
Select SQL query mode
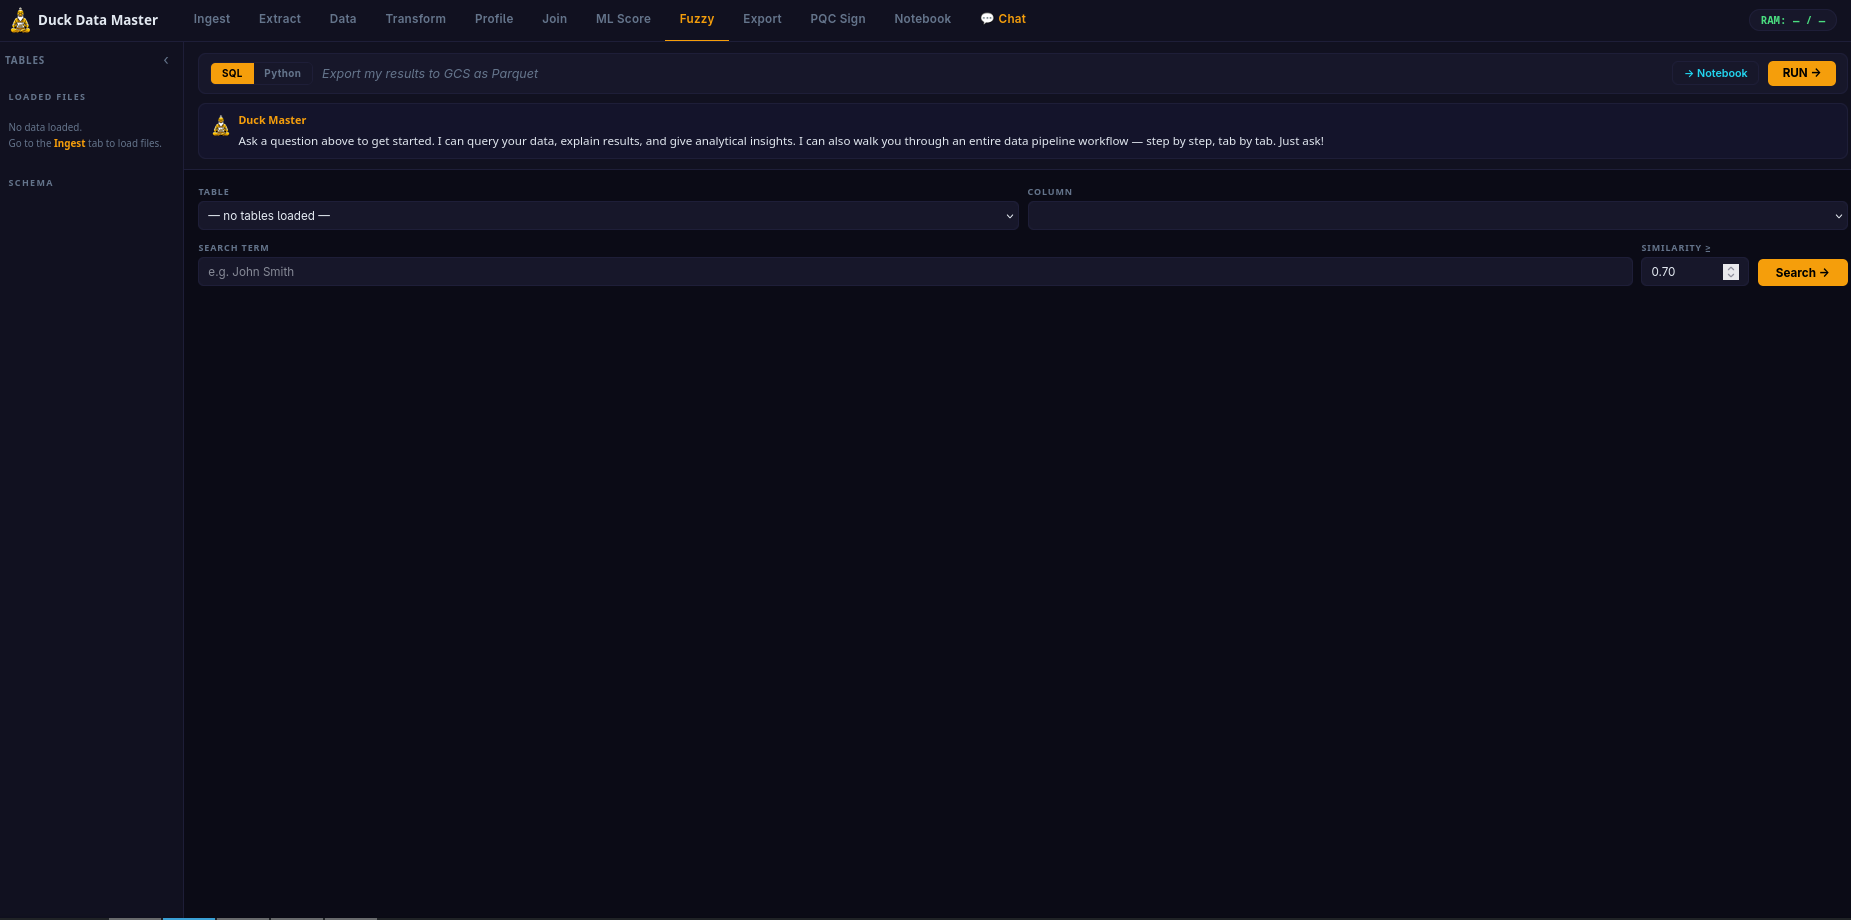point(232,73)
